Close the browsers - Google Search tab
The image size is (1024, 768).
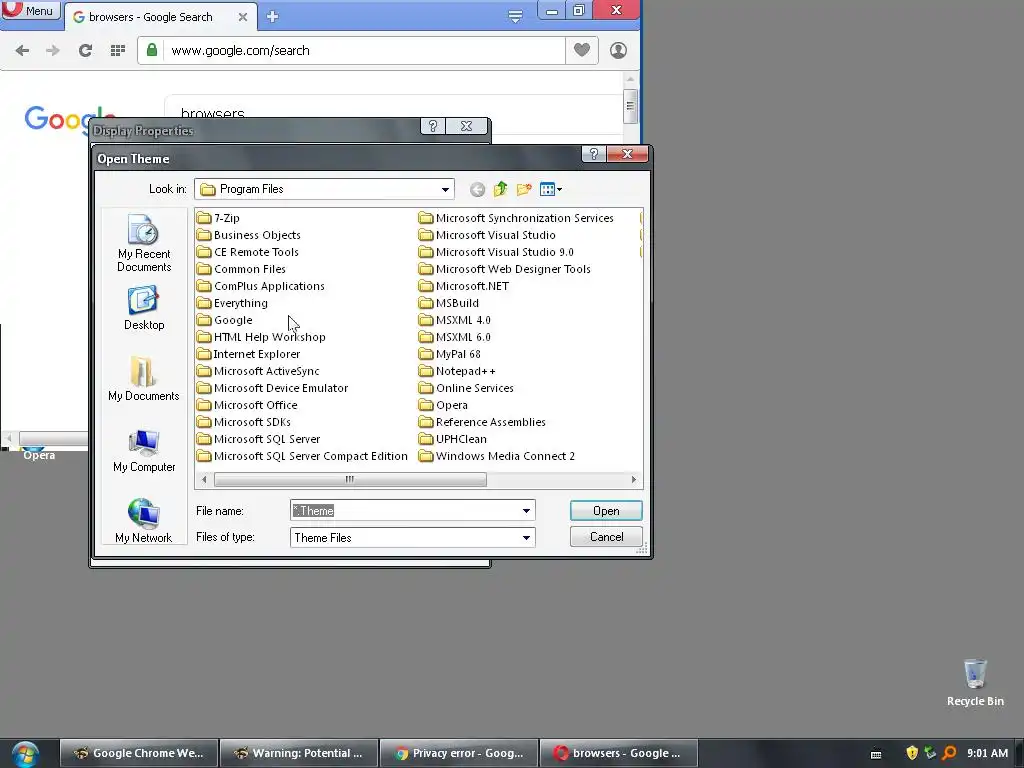point(242,17)
